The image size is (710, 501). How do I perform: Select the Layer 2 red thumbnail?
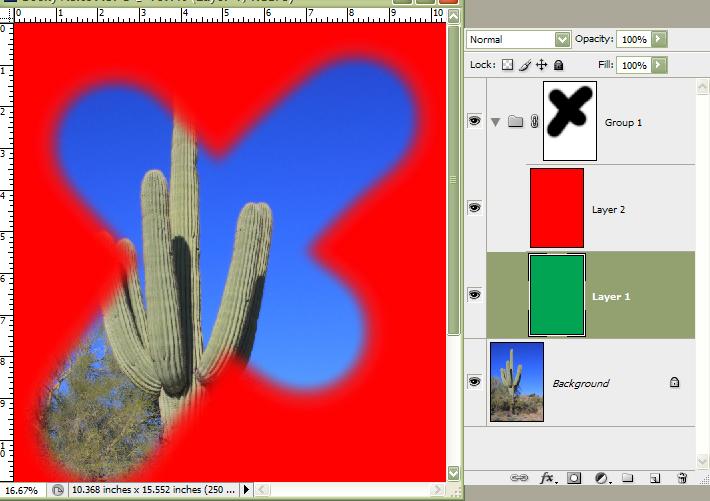pos(556,207)
